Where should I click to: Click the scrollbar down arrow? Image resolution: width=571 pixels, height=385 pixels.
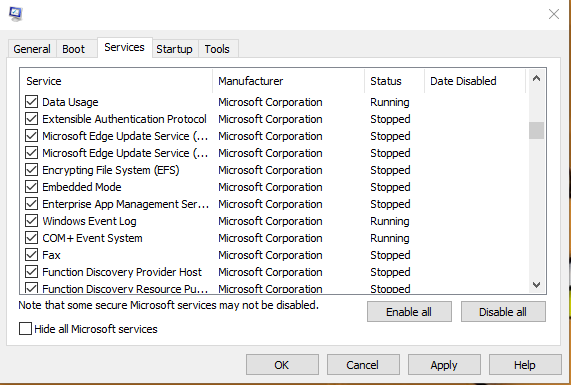tap(536, 284)
